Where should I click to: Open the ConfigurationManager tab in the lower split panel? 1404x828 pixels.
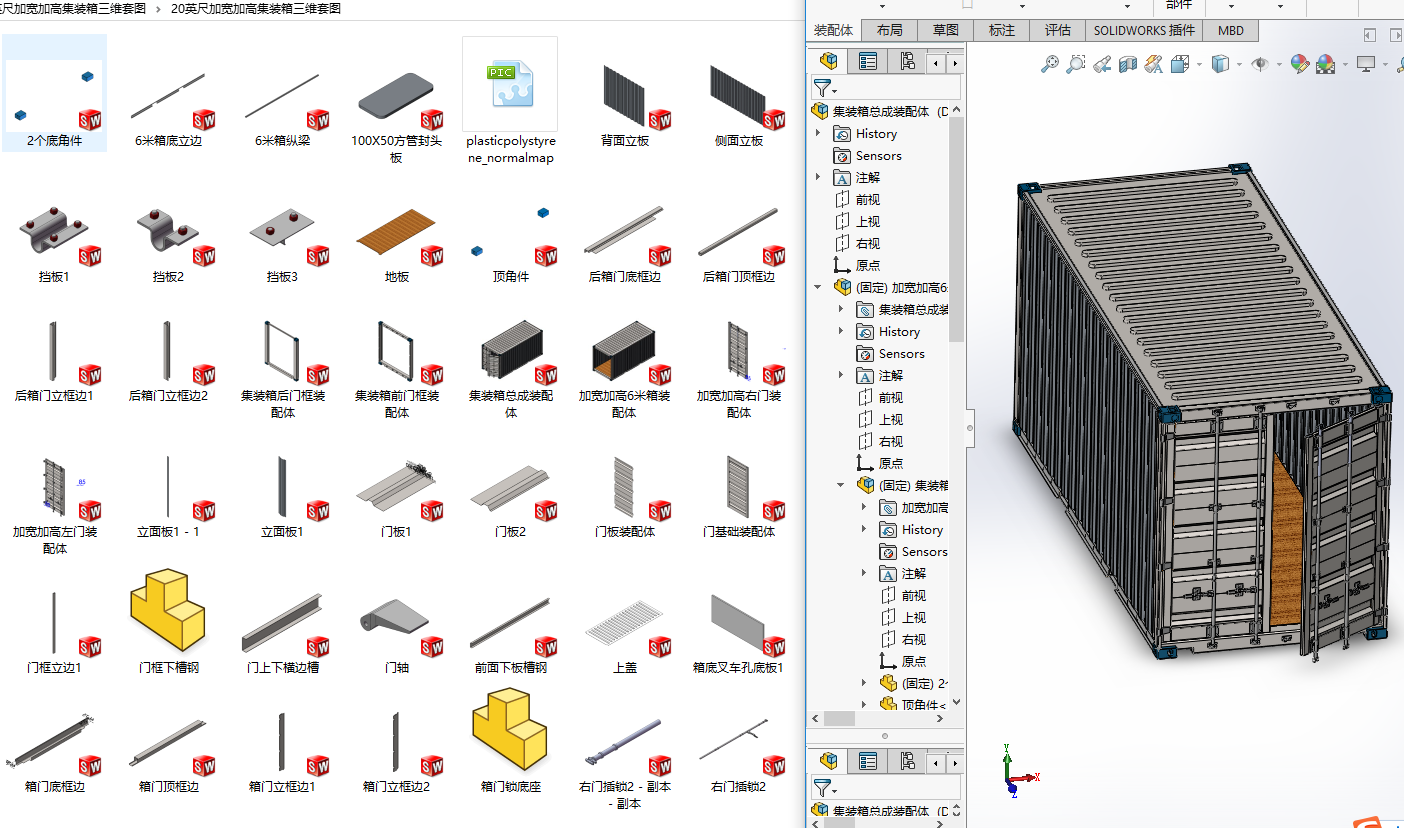click(907, 761)
